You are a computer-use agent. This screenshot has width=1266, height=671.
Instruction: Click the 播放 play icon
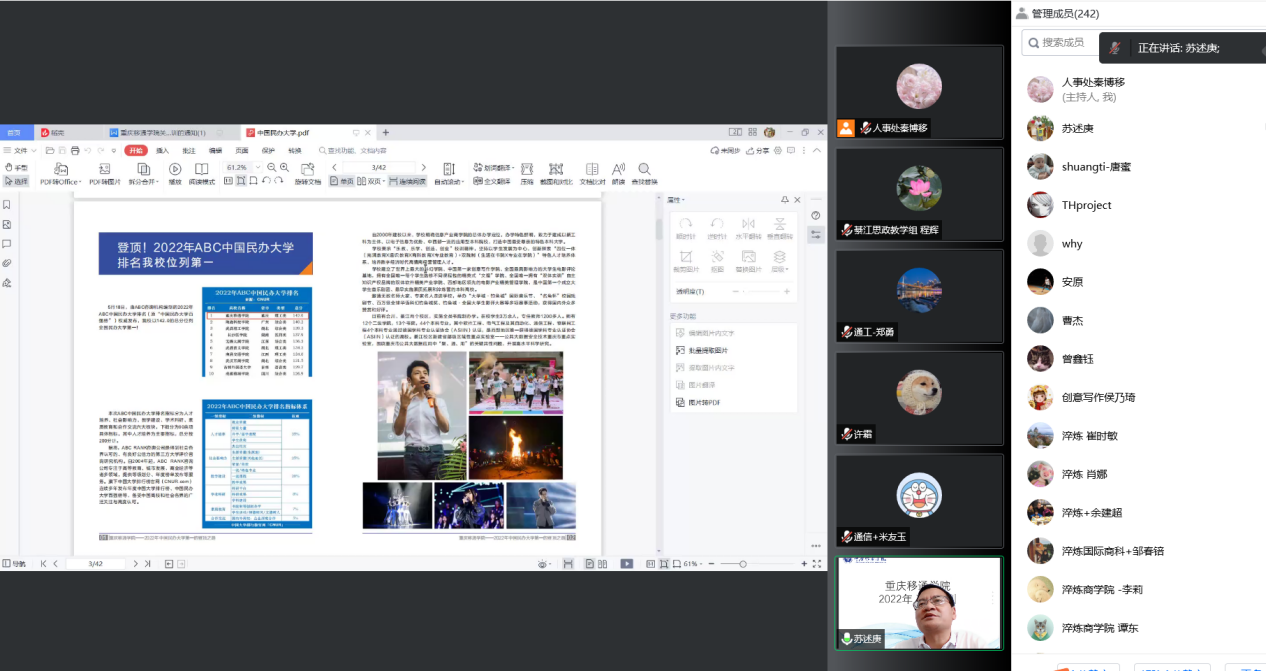coord(175,174)
